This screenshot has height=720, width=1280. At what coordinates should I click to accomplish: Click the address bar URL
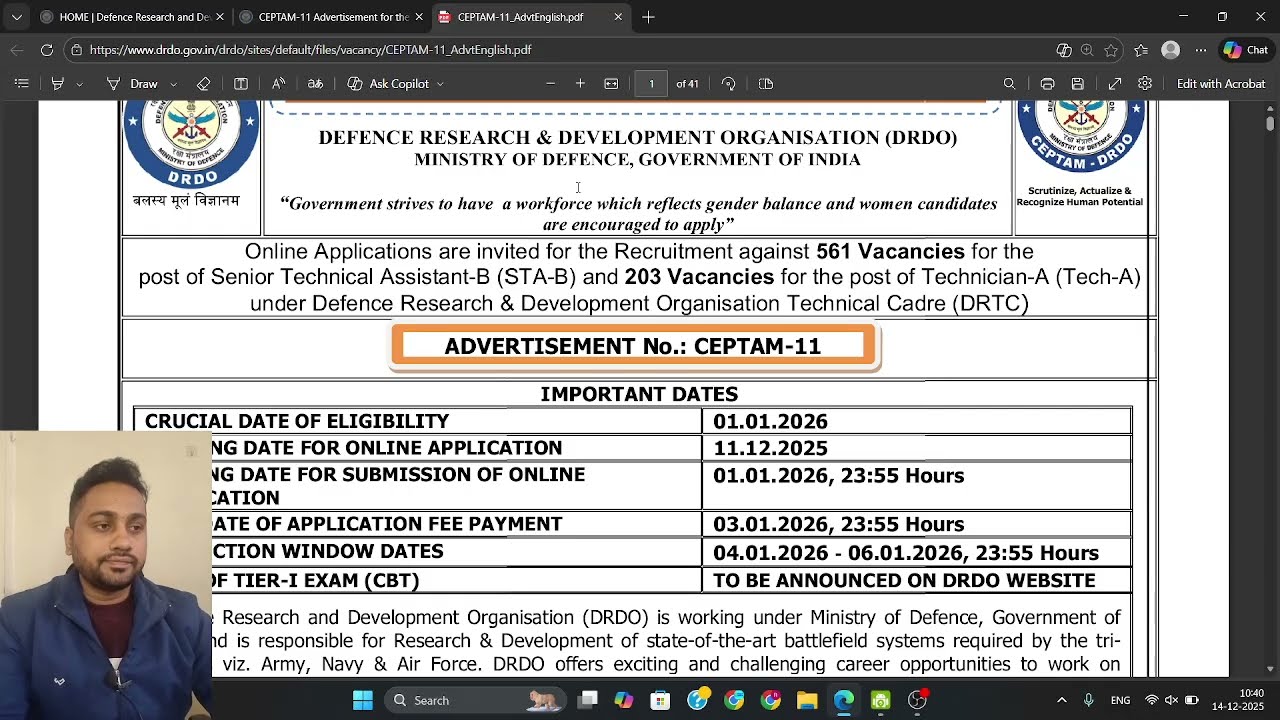pyautogui.click(x=310, y=50)
